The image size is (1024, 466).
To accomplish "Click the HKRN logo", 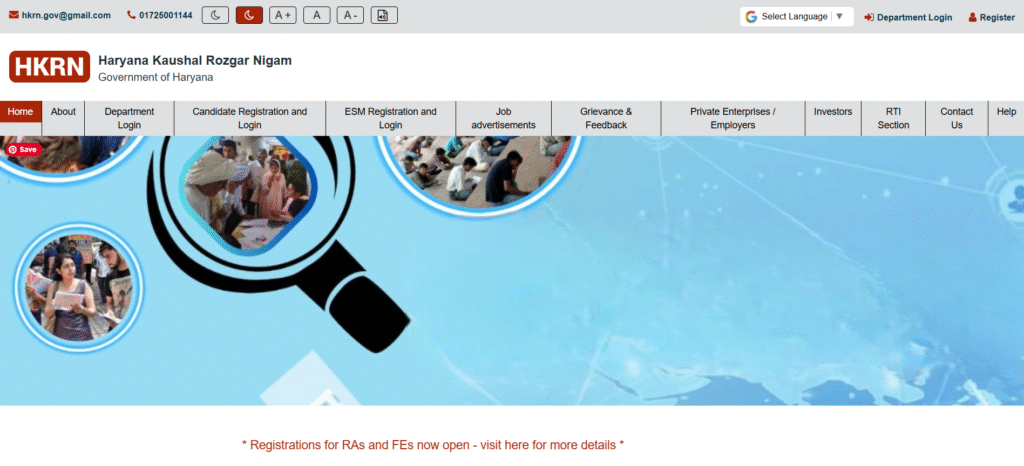I will tap(49, 67).
